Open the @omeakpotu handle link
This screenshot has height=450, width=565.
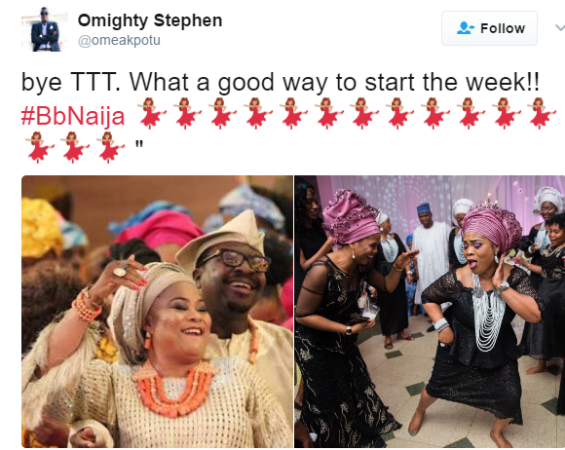tap(119, 40)
